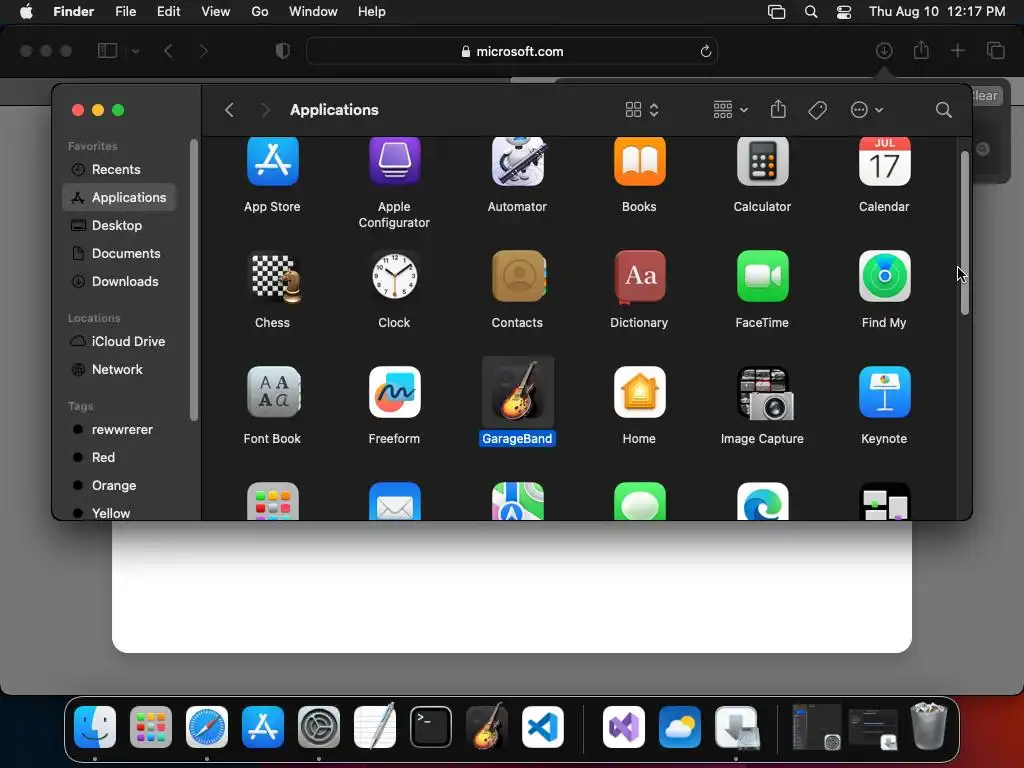Select the Red tag in sidebar

119,458
